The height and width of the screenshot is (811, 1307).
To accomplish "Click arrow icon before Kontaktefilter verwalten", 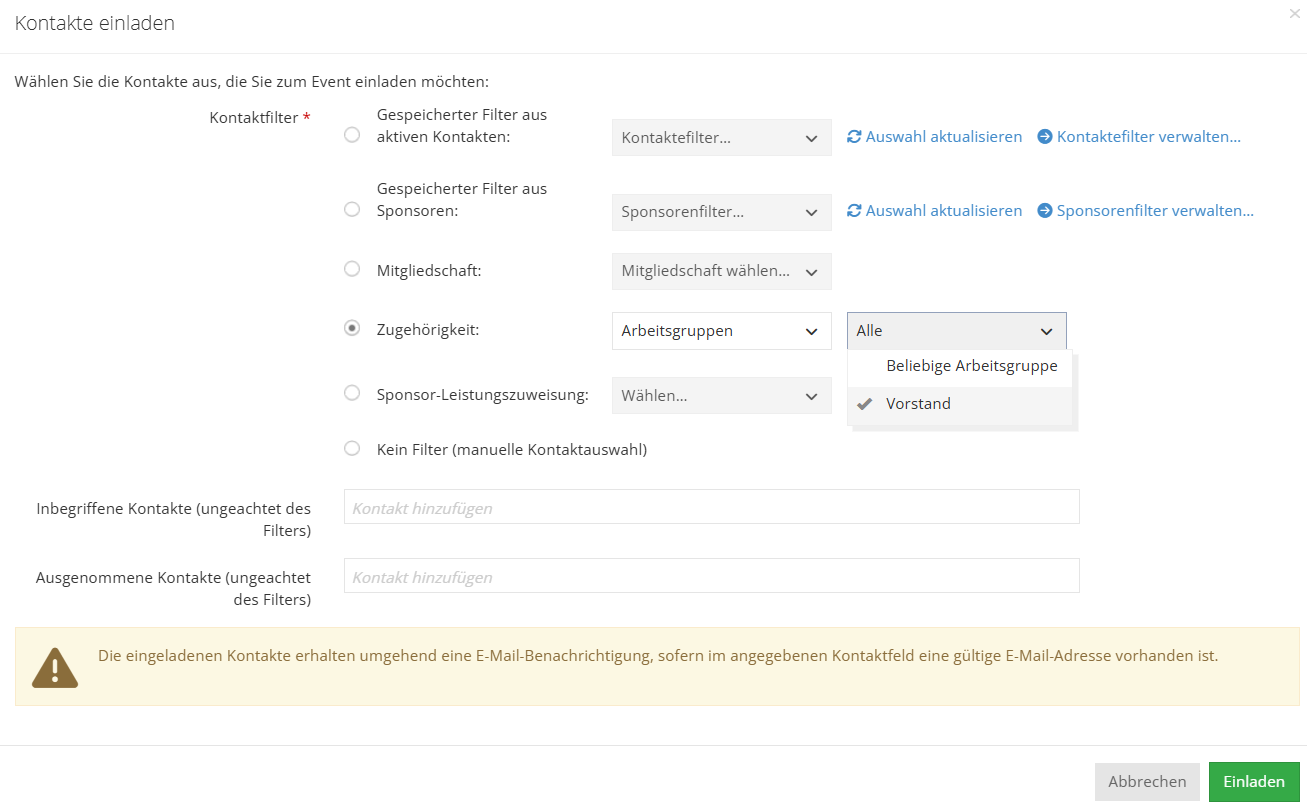I will pos(1045,137).
